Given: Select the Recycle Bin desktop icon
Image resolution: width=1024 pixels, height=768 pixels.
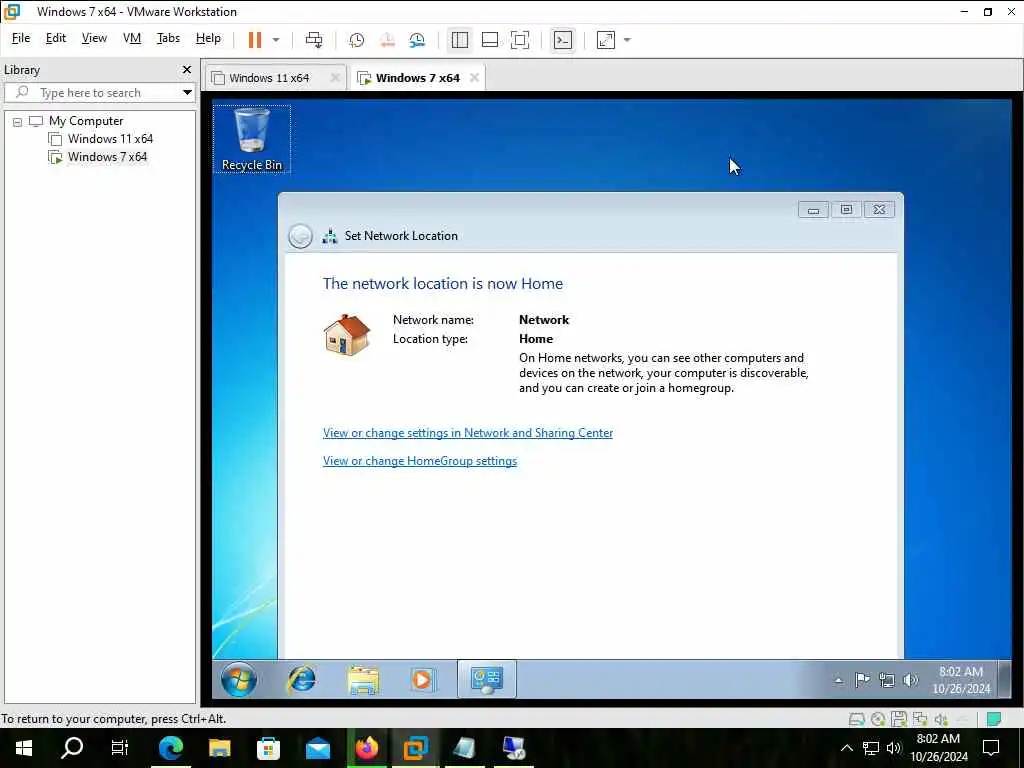Looking at the screenshot, I should point(251,139).
